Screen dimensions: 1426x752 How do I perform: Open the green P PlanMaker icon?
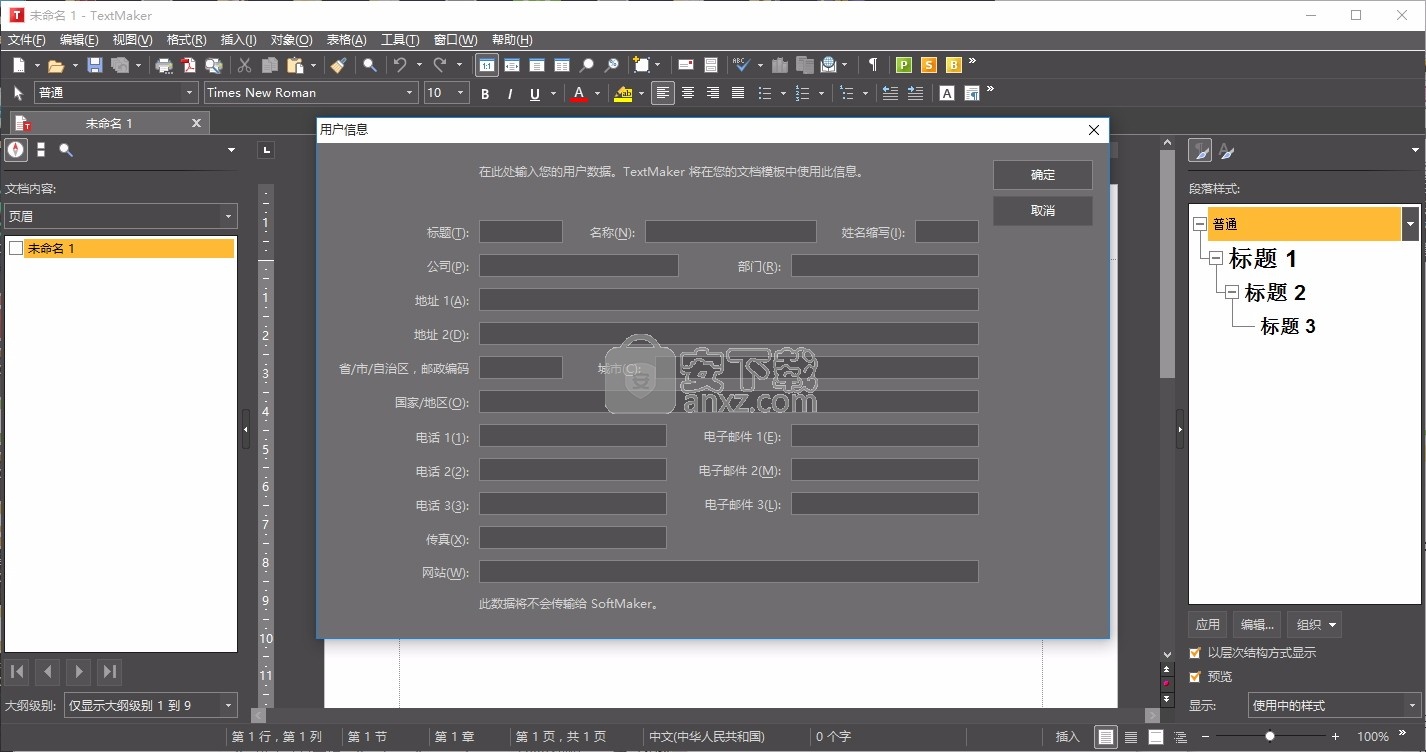click(904, 65)
